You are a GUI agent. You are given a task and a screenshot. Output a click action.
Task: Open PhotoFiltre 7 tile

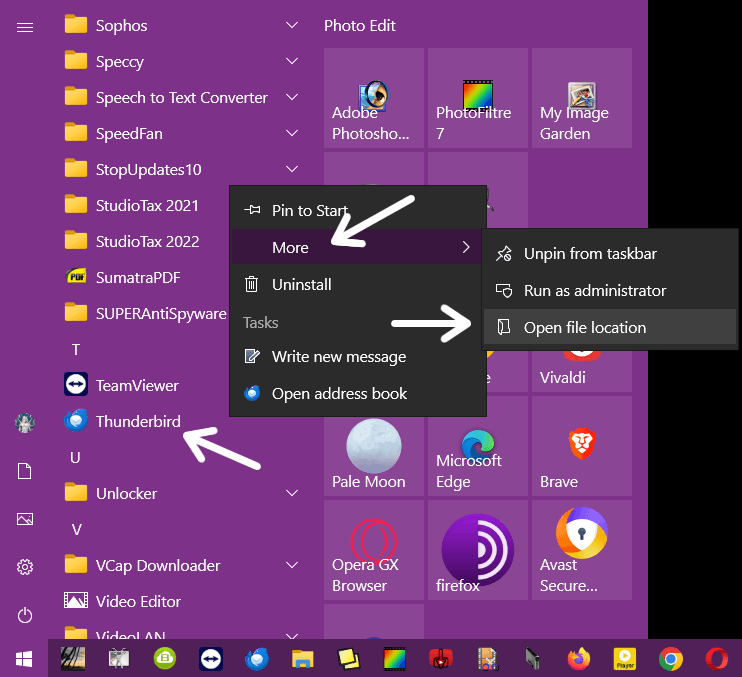click(478, 98)
